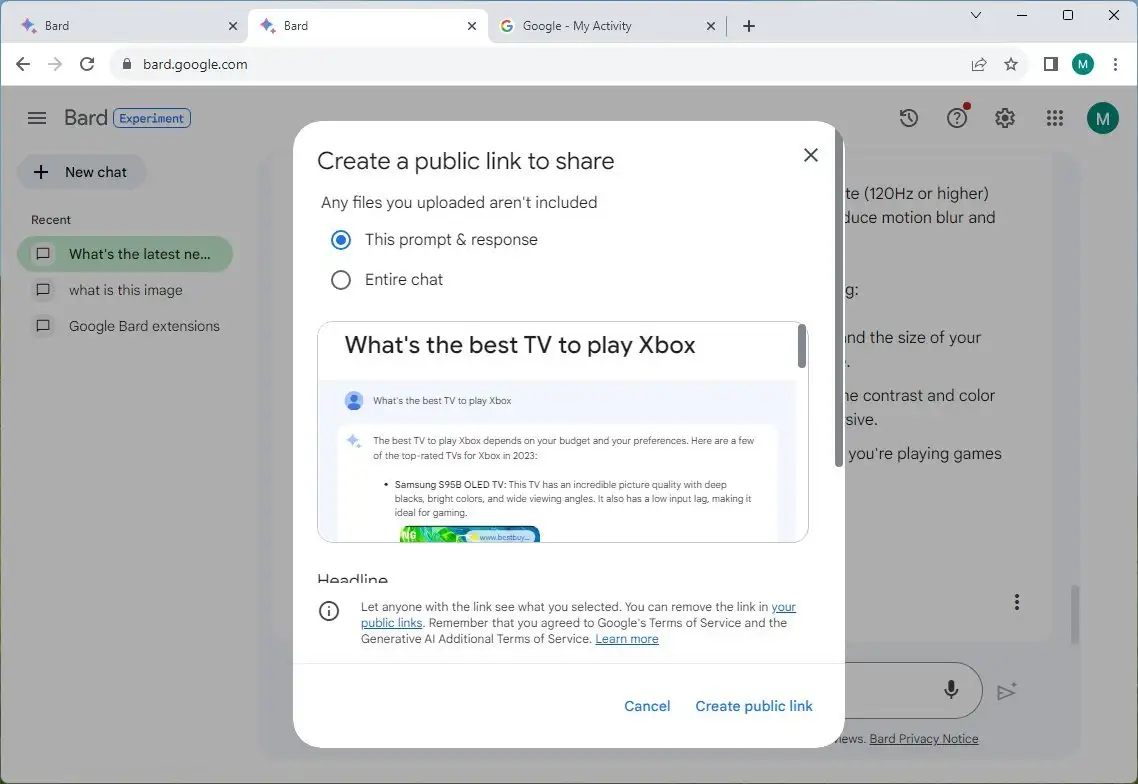The width and height of the screenshot is (1138, 784).
Task: Bookmark the page with the star icon
Action: [x=1011, y=63]
